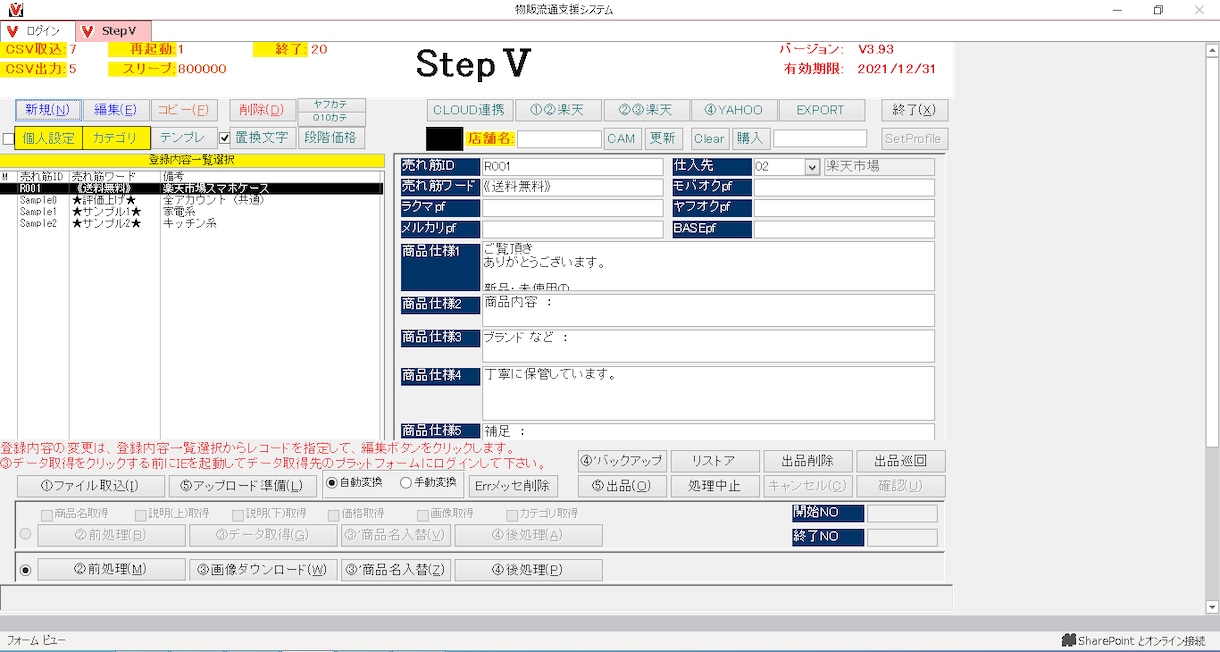Viewport: 1220px width, 652px height.
Task: Click the ③画像ダウンロード(W) button
Action: 263,570
